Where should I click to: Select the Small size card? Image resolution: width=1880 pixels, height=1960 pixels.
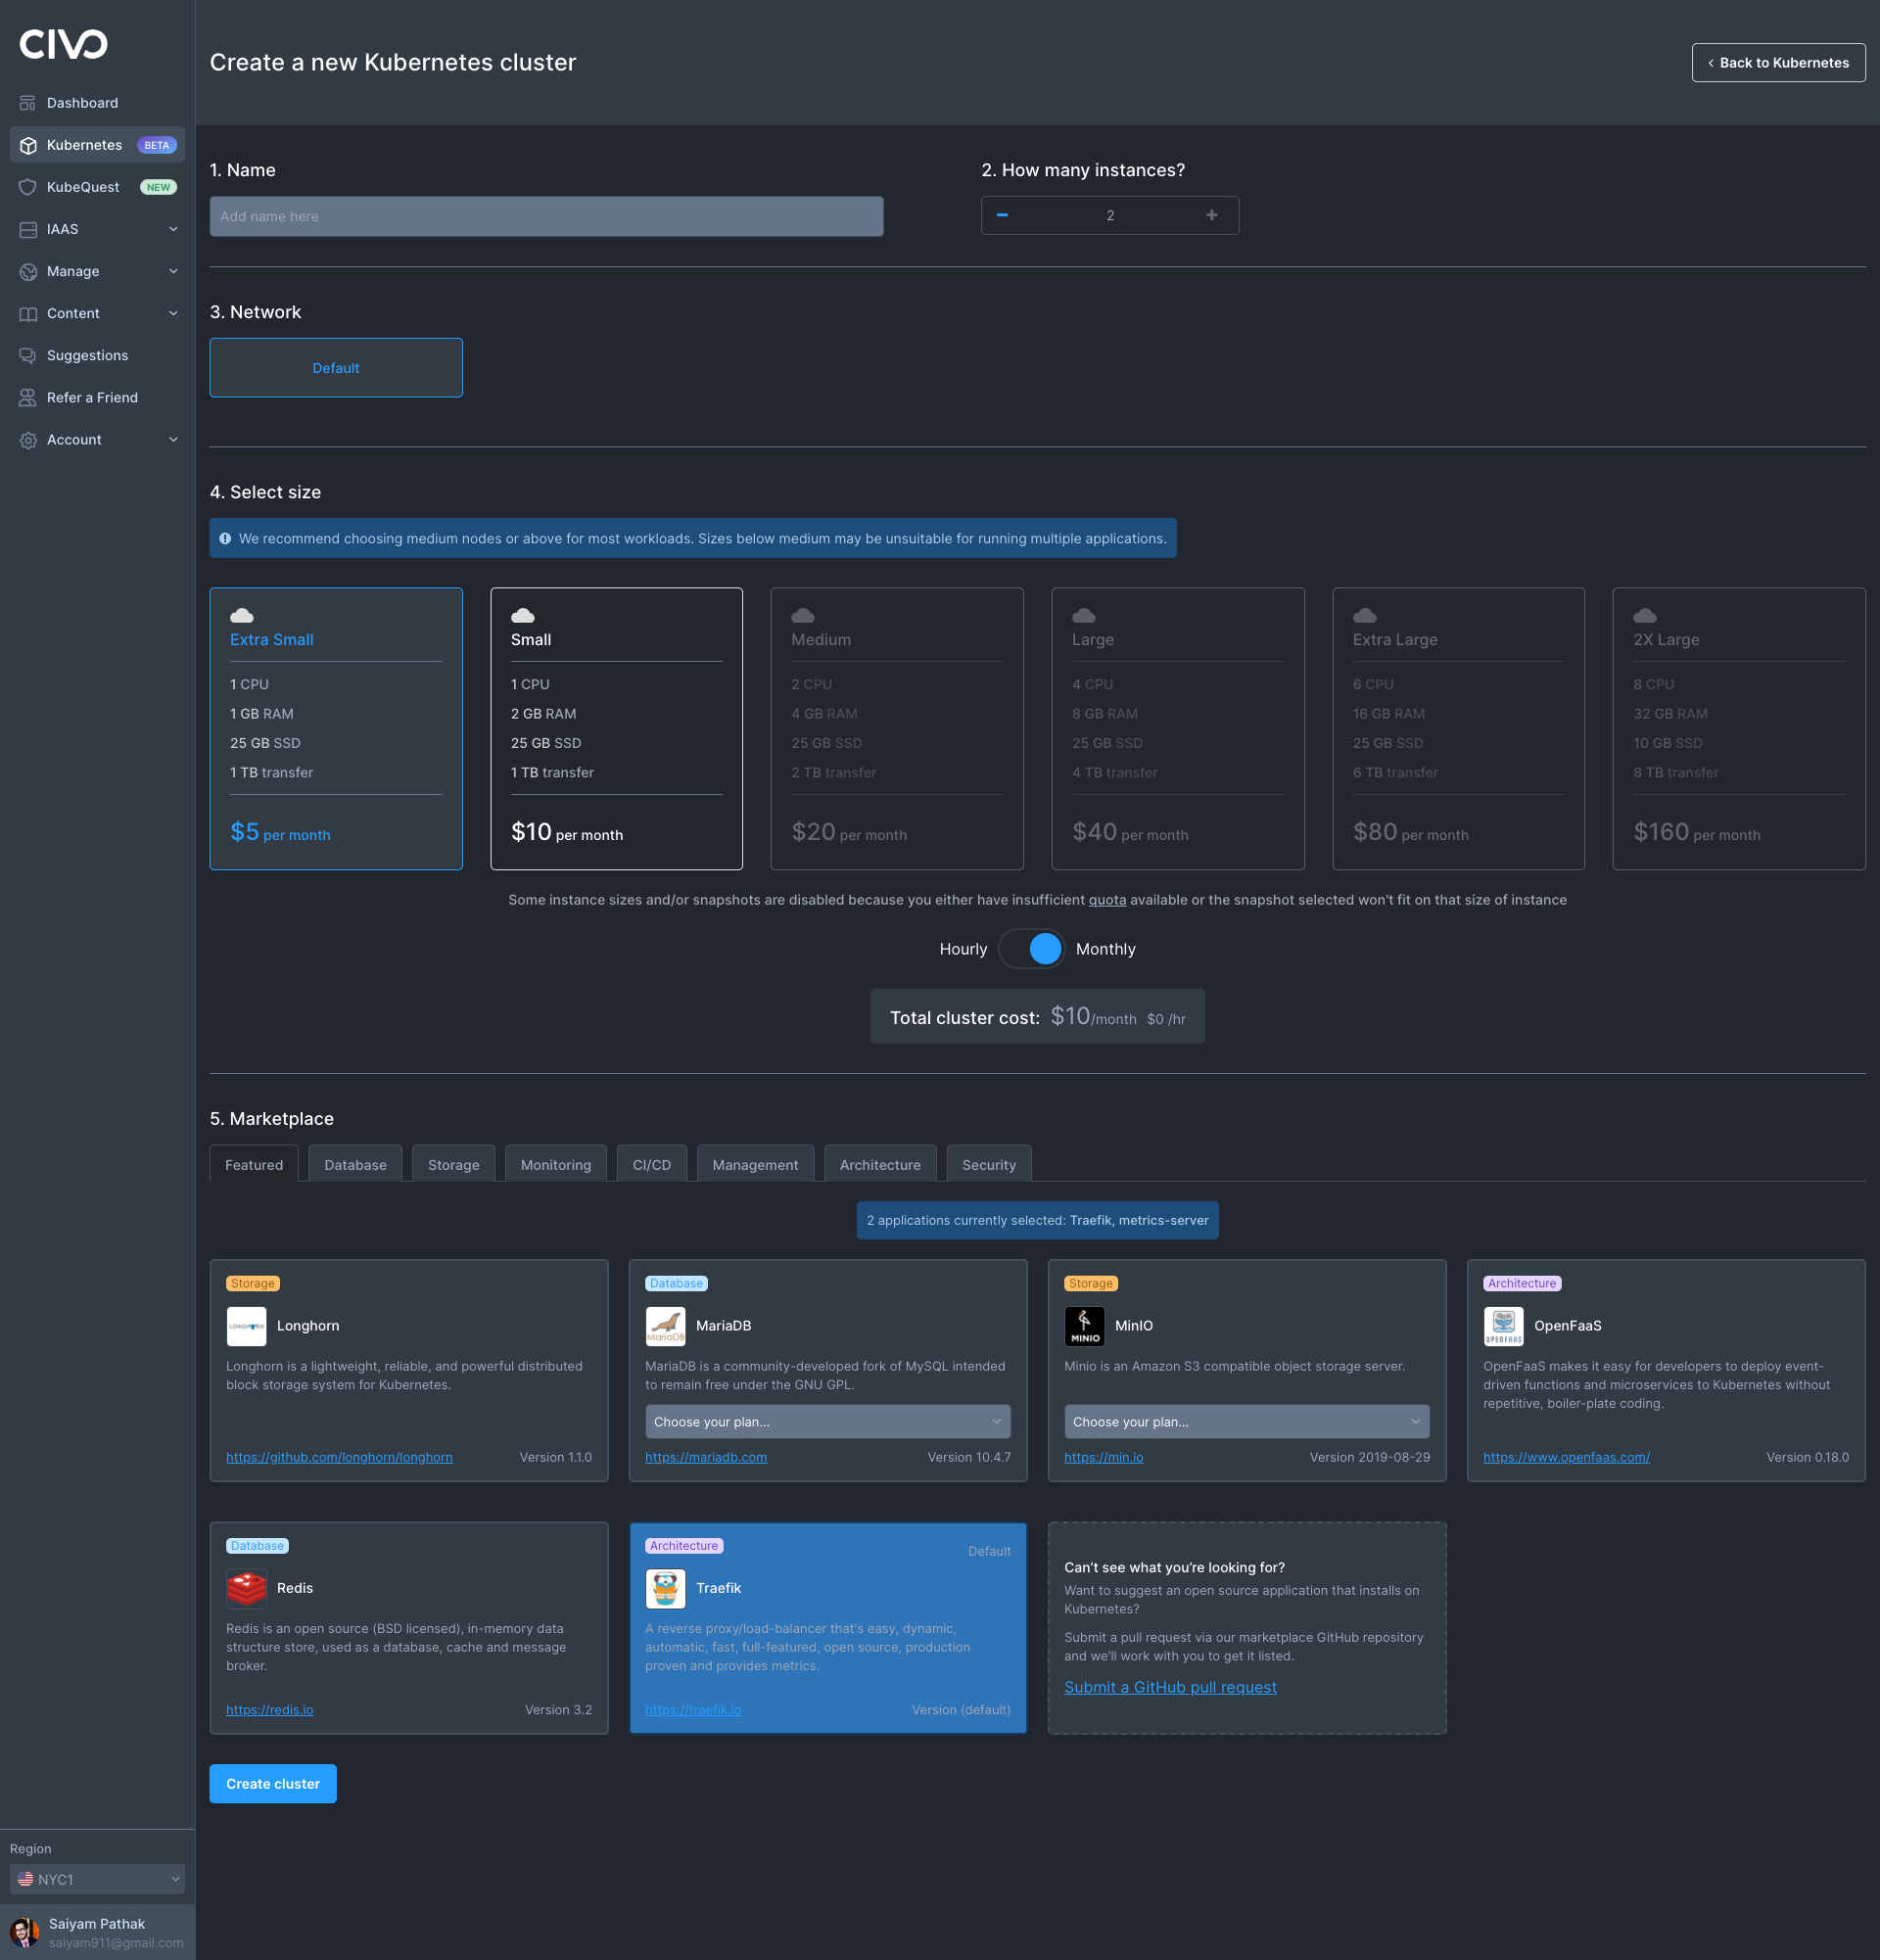pos(616,728)
